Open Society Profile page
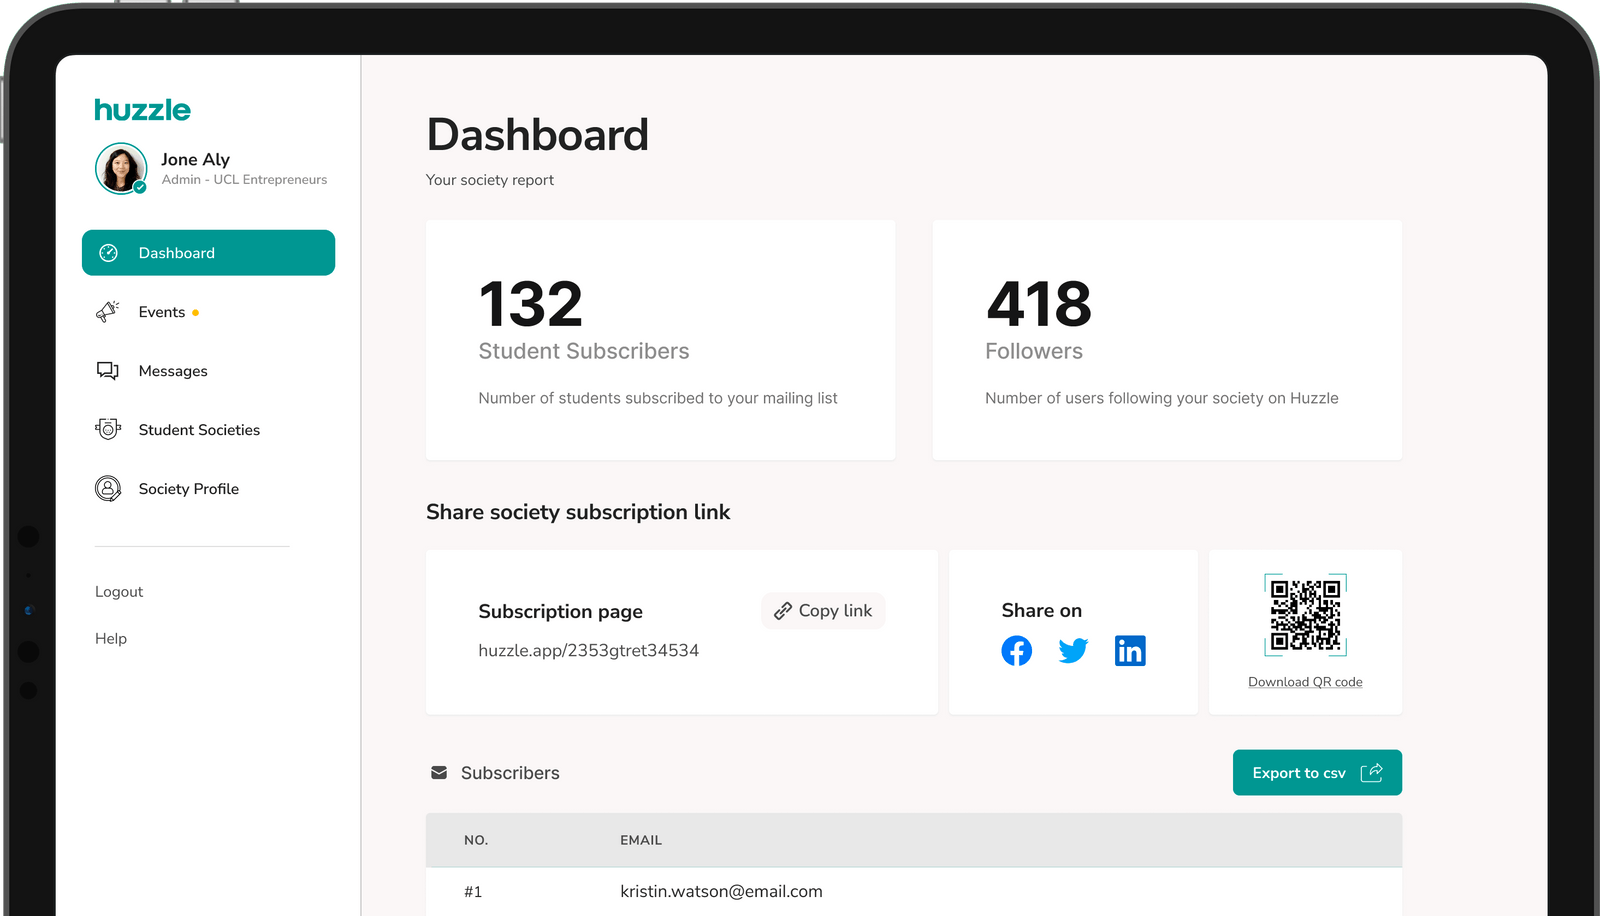This screenshot has height=916, width=1600. 189,489
